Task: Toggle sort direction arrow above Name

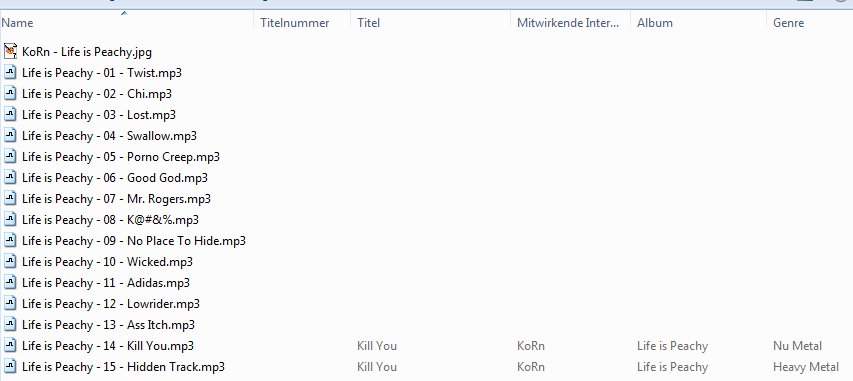Action: click(x=124, y=13)
